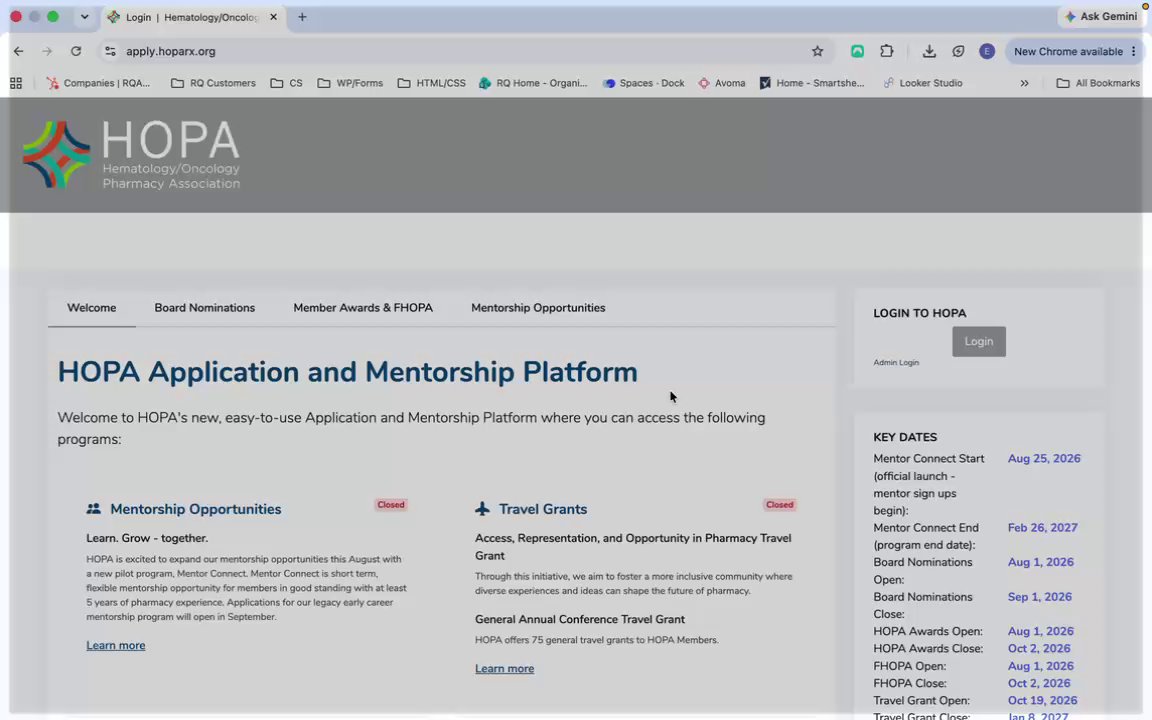Go back using browser back arrow
1152x720 pixels.
(x=18, y=51)
